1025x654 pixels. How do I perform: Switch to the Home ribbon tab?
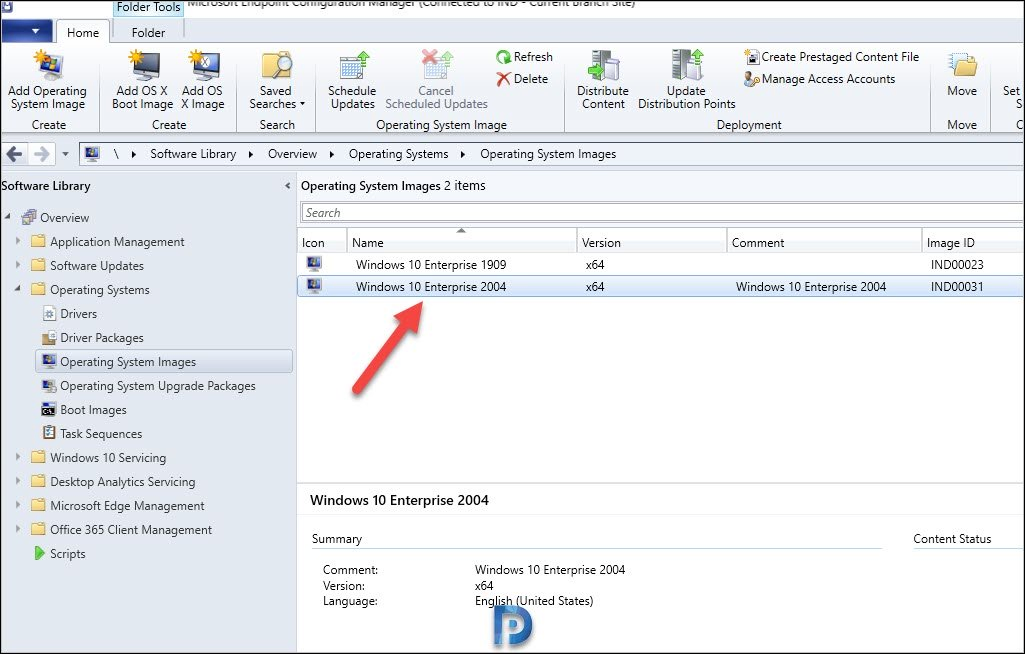[x=83, y=32]
